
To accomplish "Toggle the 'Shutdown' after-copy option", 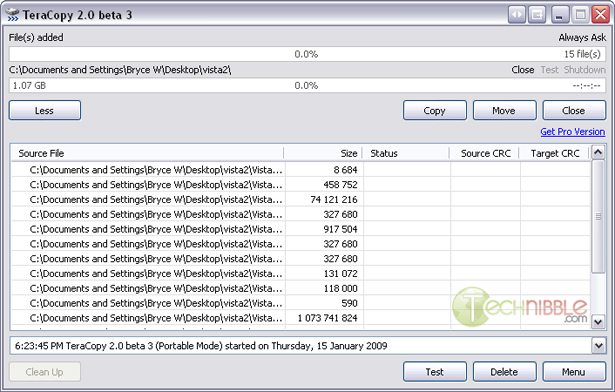I will (585, 70).
